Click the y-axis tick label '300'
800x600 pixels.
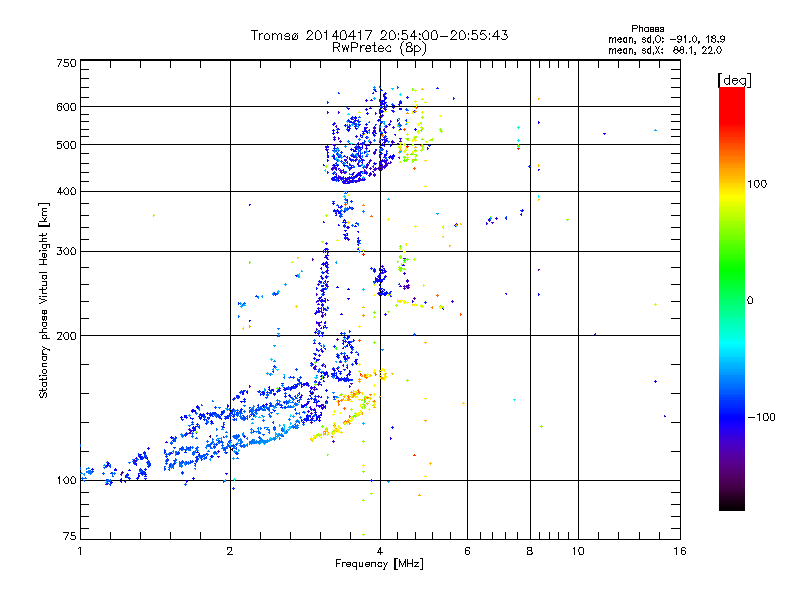66,252
